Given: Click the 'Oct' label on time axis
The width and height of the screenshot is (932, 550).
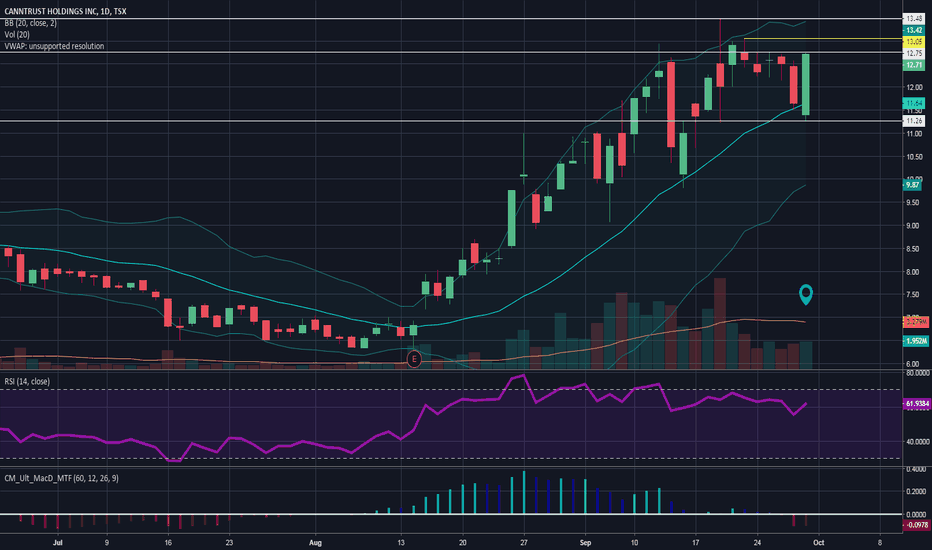Looking at the screenshot, I should pos(818,542).
